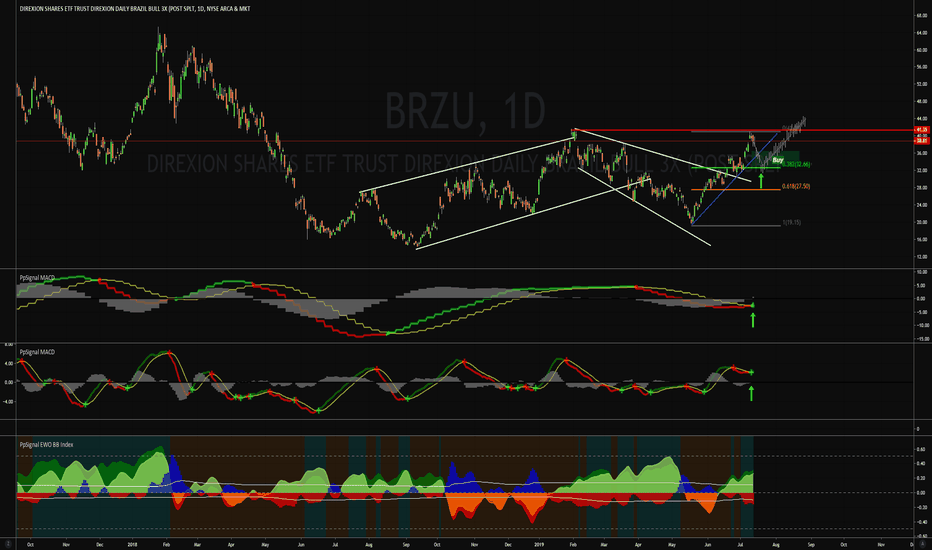Click 2018 on the time axis
The height and width of the screenshot is (550, 932).
tap(133, 544)
